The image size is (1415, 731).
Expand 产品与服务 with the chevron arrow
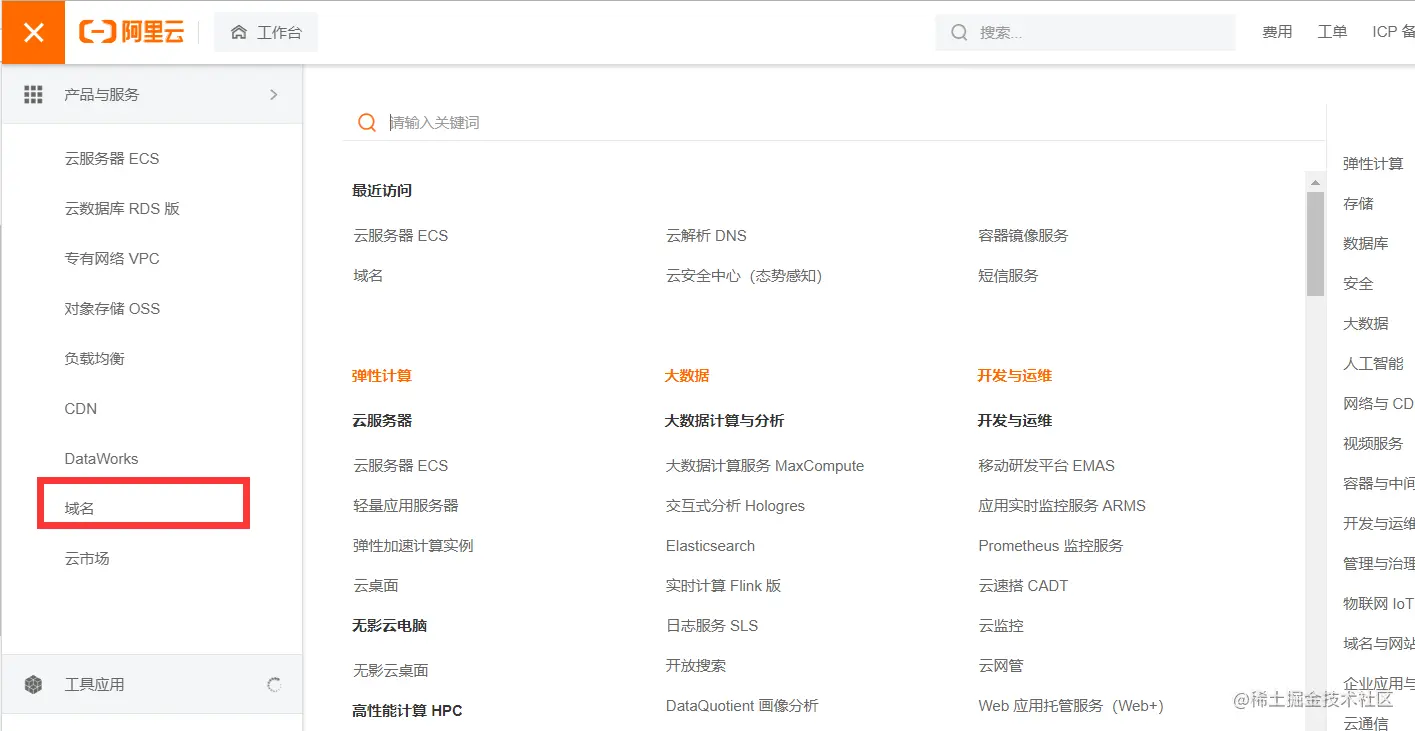(x=274, y=94)
